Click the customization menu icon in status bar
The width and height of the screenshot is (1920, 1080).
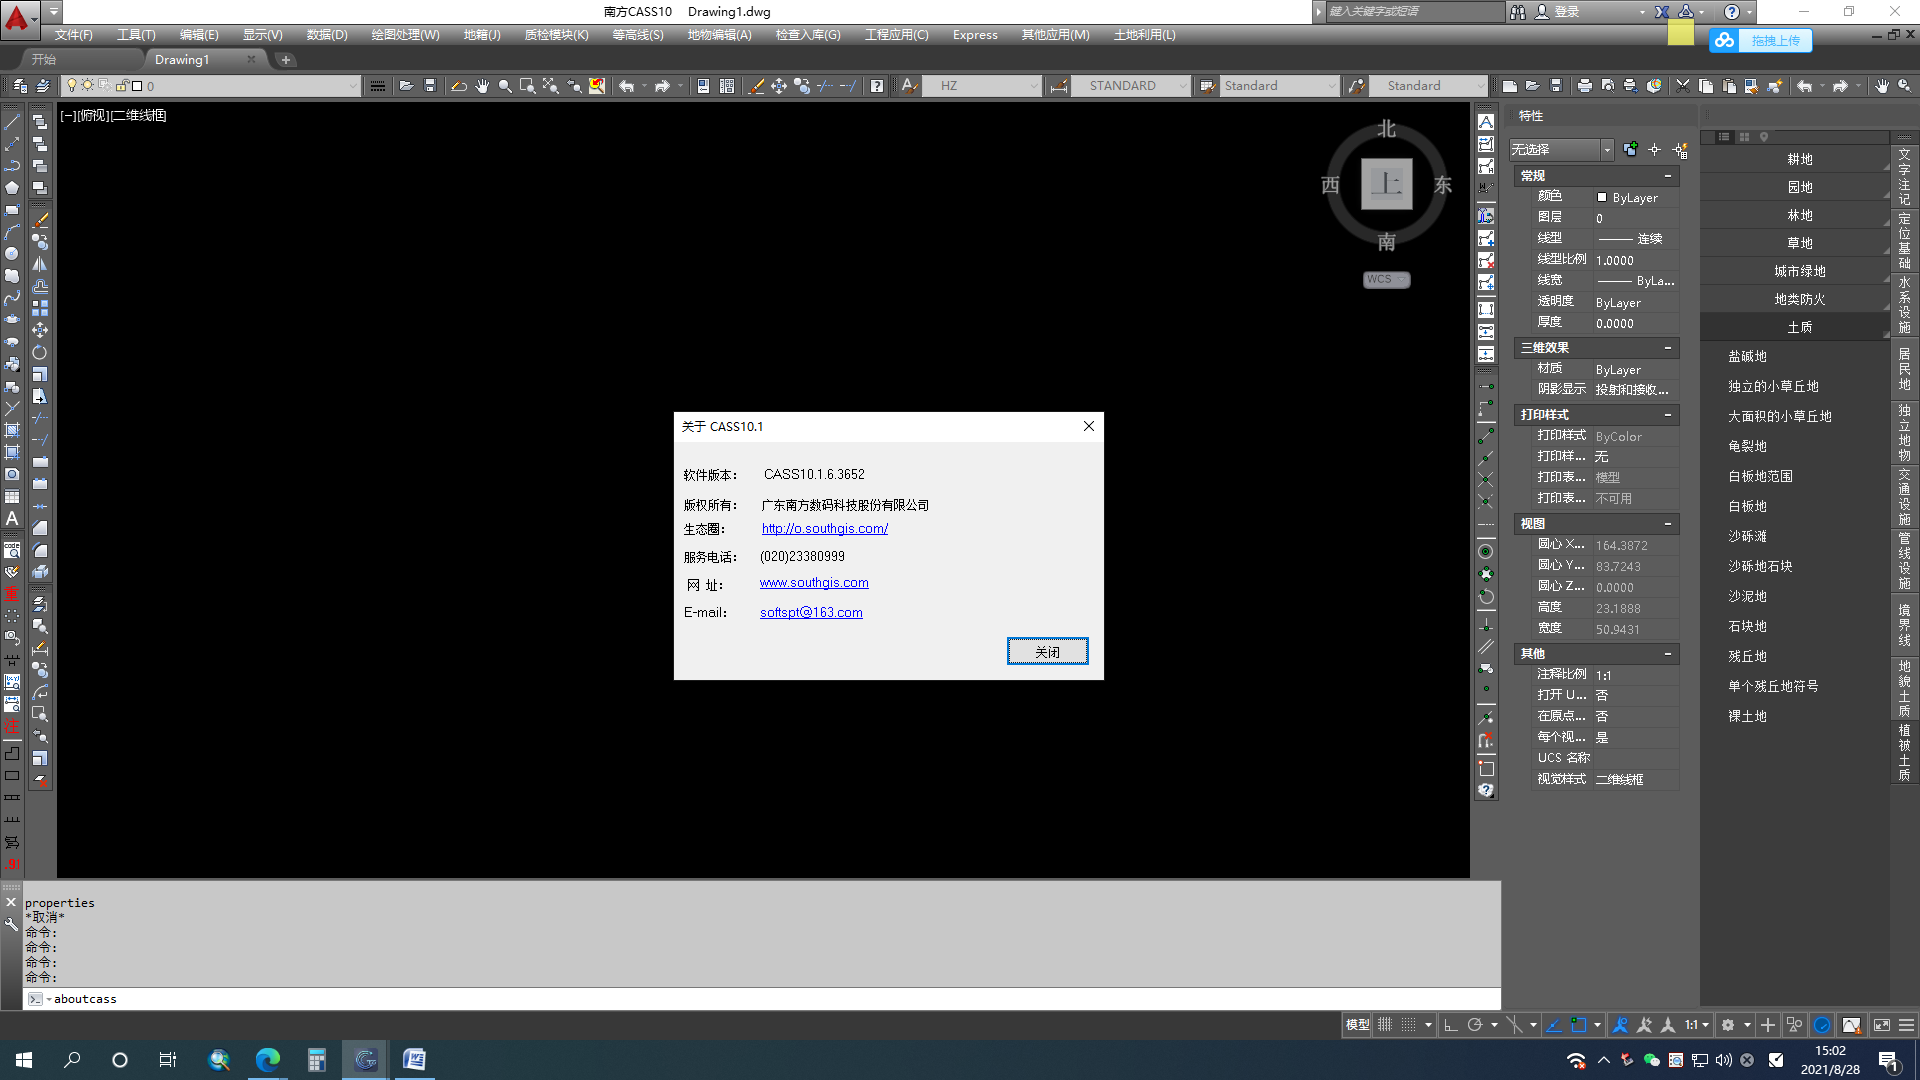click(1906, 1025)
